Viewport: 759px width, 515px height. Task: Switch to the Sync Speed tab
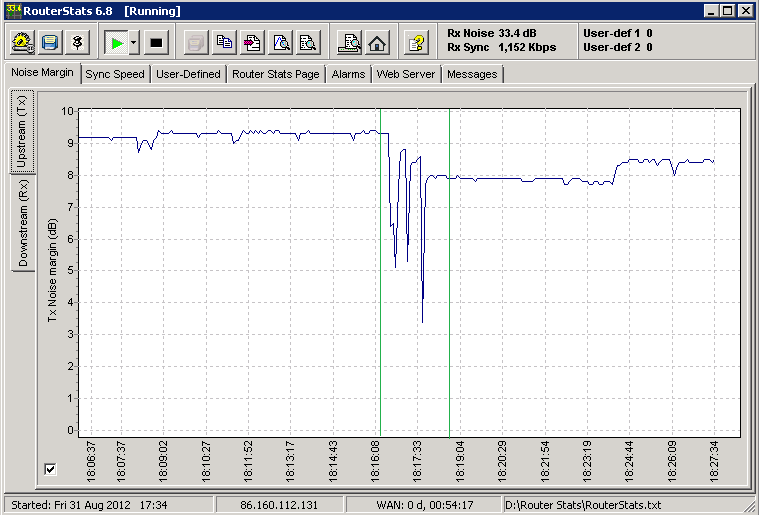(x=114, y=74)
